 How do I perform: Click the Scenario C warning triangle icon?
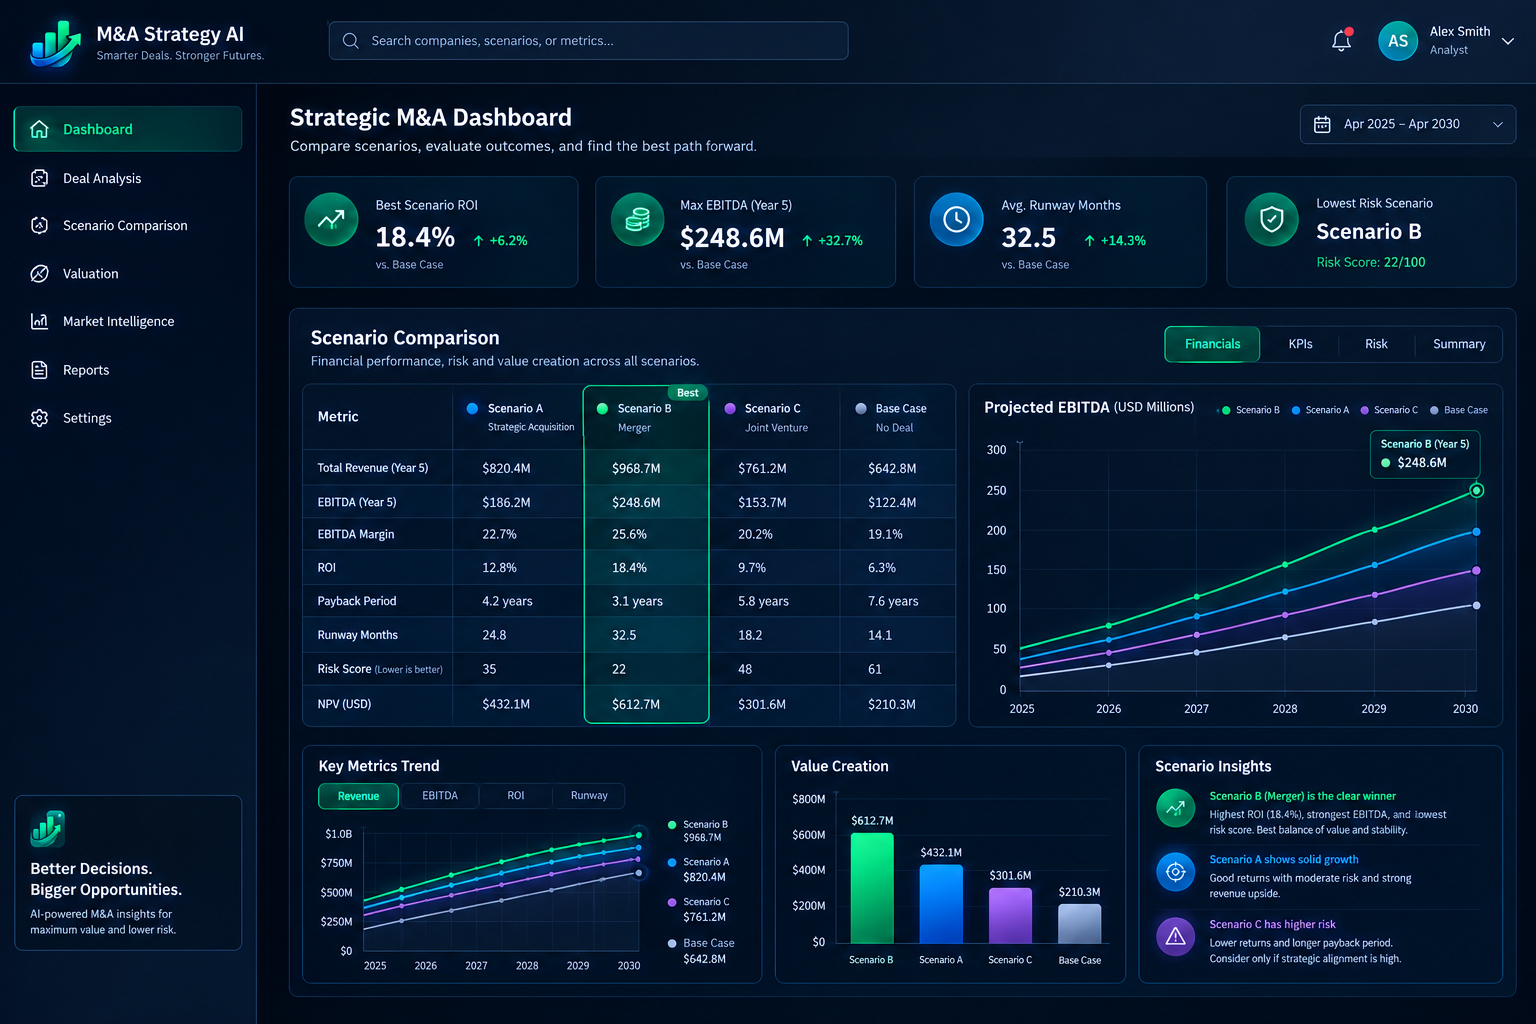[1175, 936]
